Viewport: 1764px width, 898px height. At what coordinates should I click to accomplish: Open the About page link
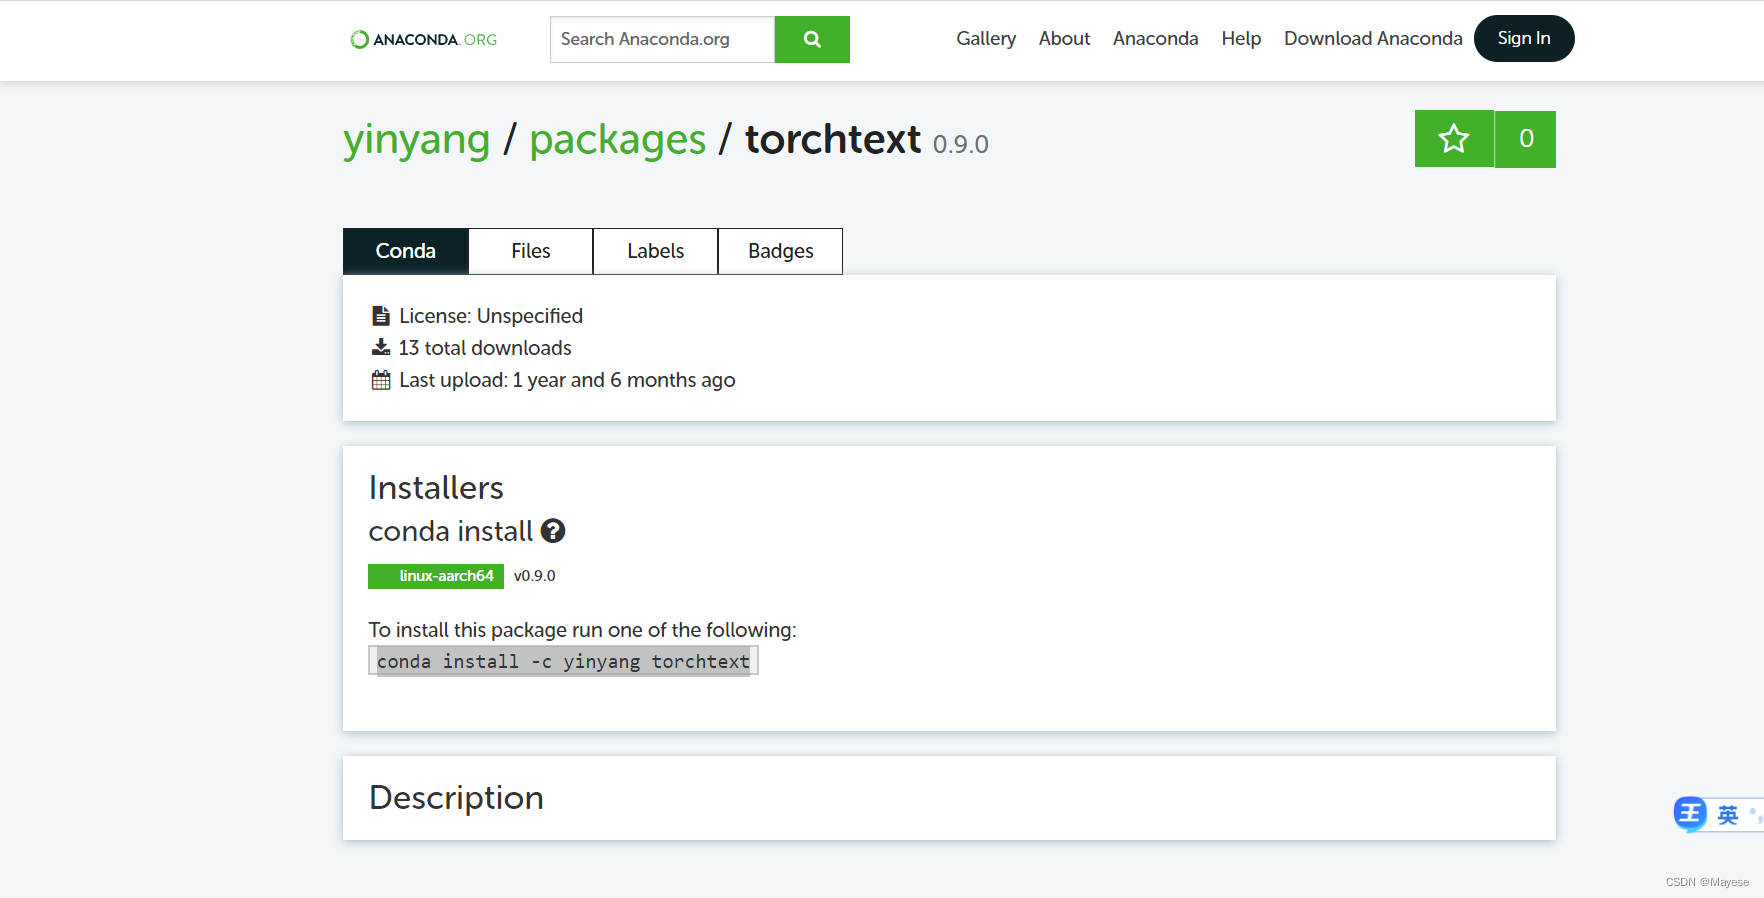pyautogui.click(x=1064, y=38)
